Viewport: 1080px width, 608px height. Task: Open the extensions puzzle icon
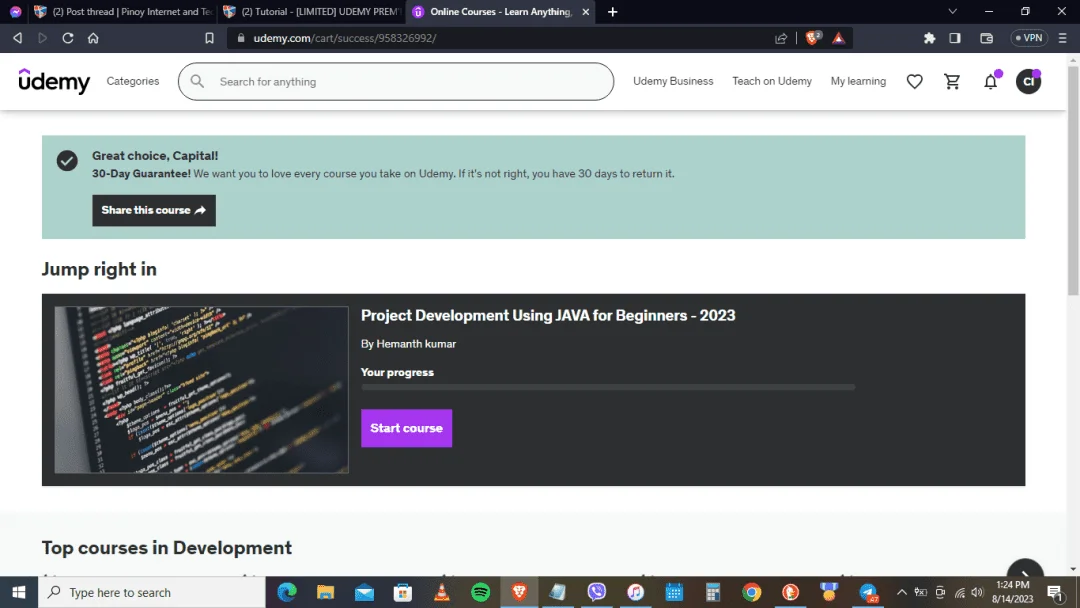click(929, 38)
